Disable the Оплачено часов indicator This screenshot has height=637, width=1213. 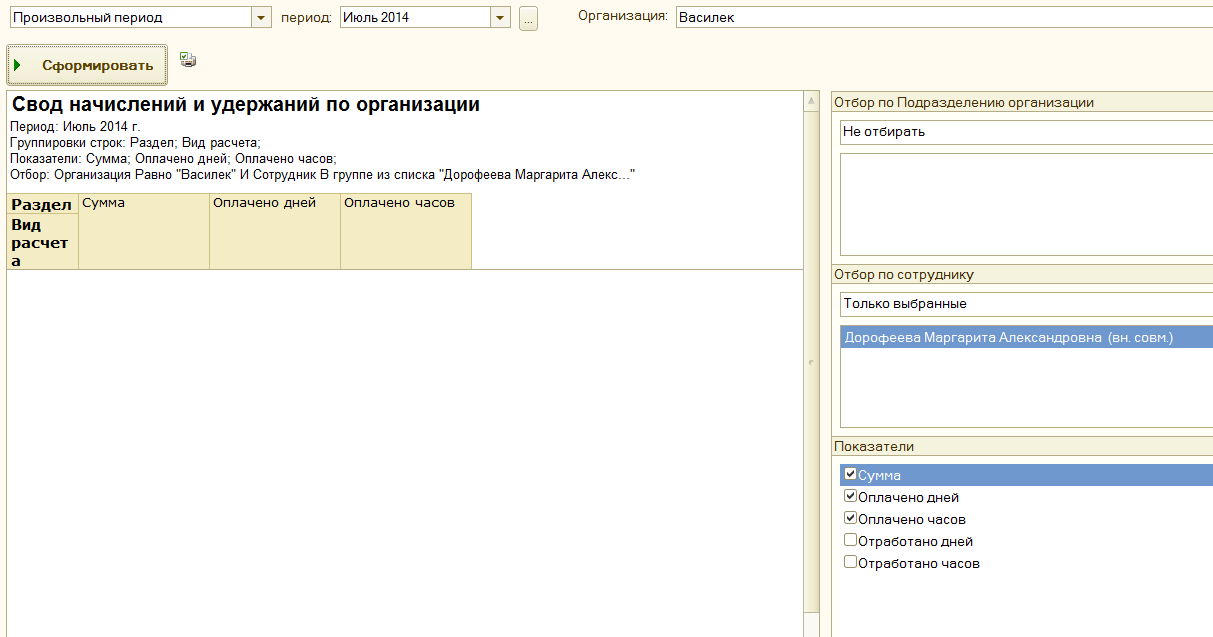click(x=851, y=519)
